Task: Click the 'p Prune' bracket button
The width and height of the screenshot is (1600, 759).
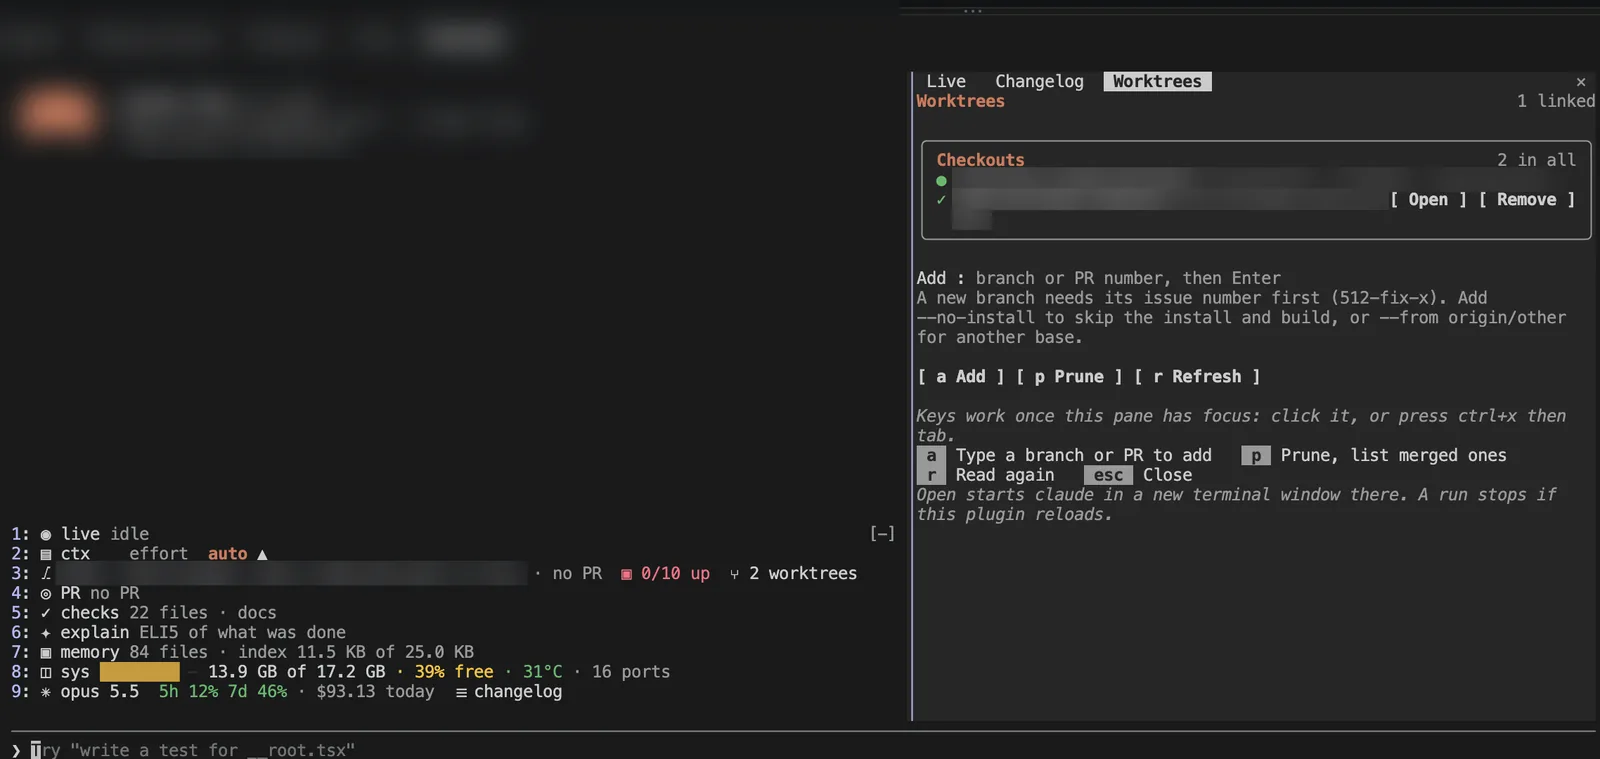Action: (1069, 376)
